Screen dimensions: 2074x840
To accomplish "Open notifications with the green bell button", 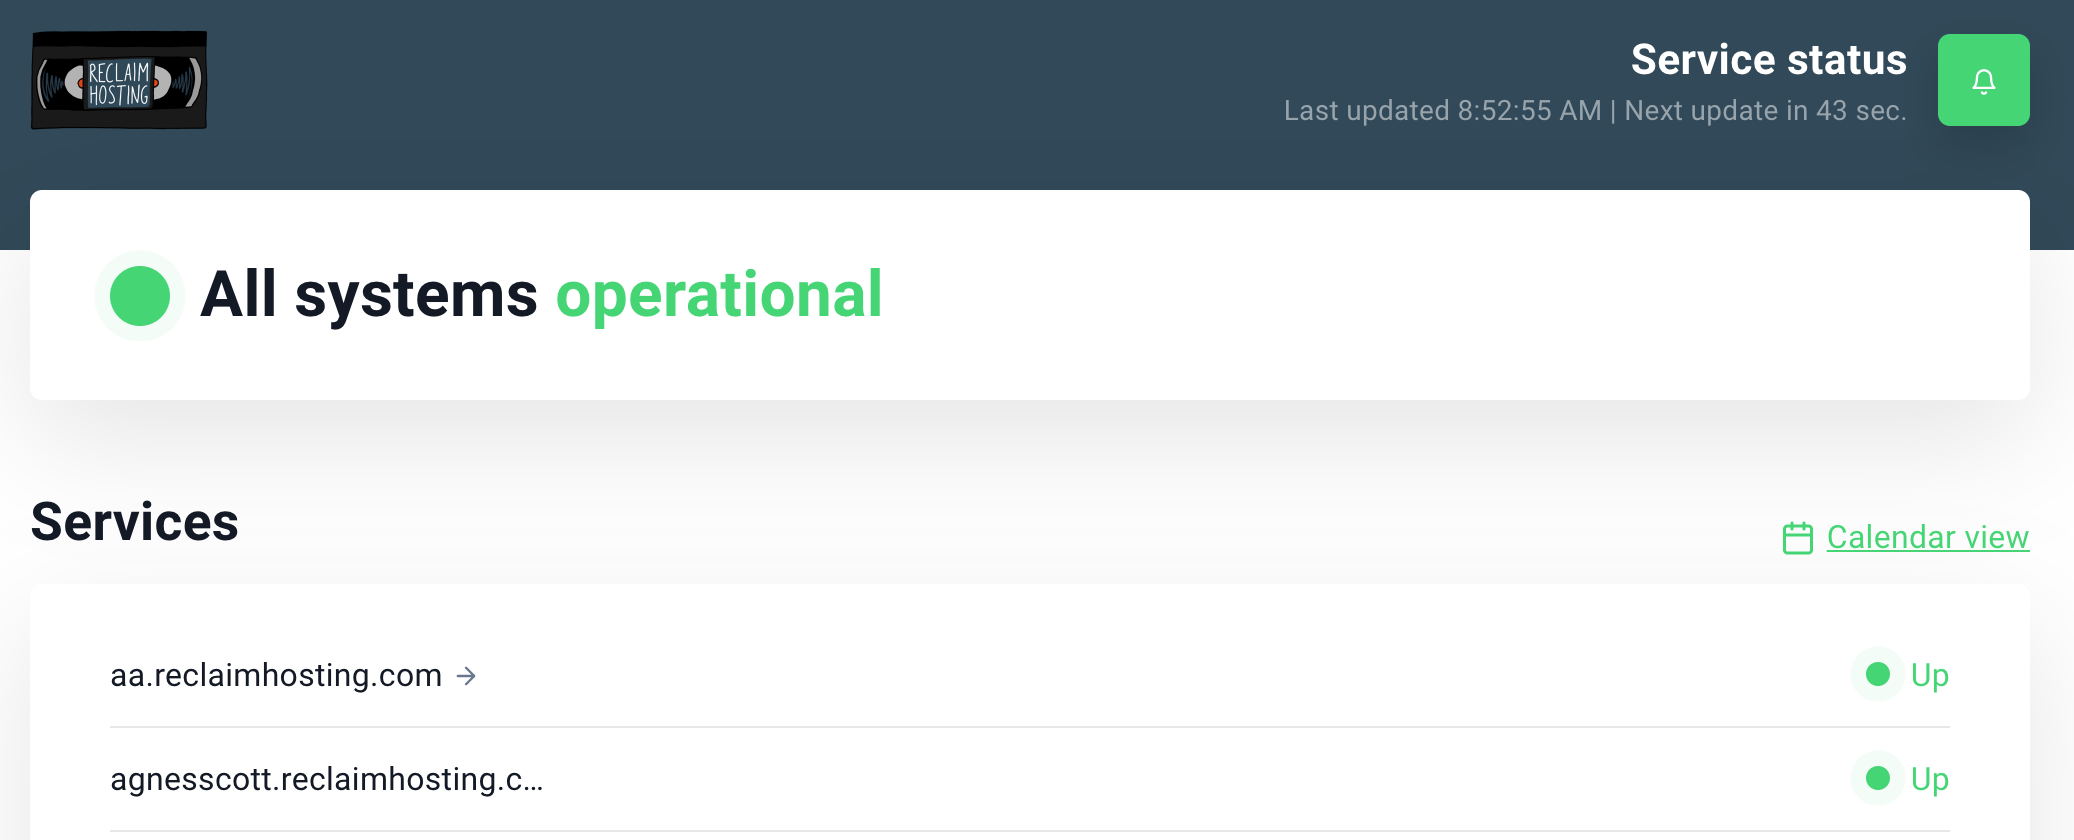I will (1983, 80).
